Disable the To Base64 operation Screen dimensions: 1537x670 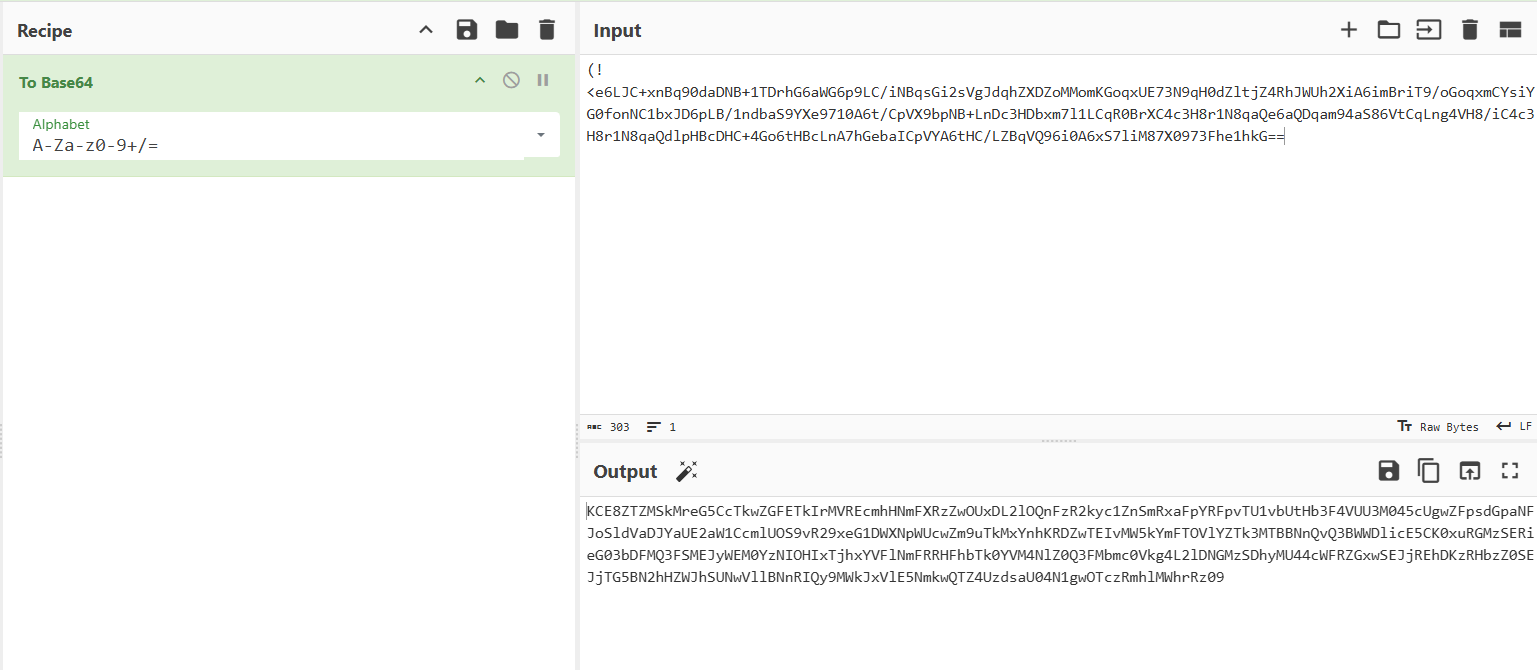pyautogui.click(x=511, y=80)
